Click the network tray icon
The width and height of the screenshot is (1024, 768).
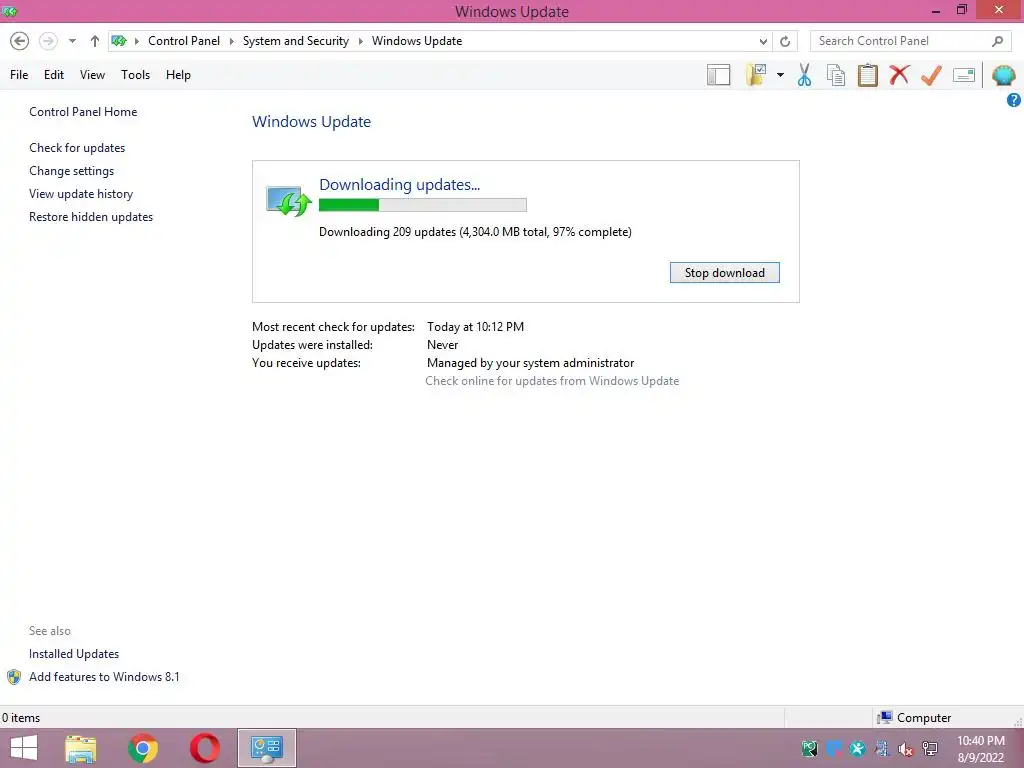tap(930, 749)
